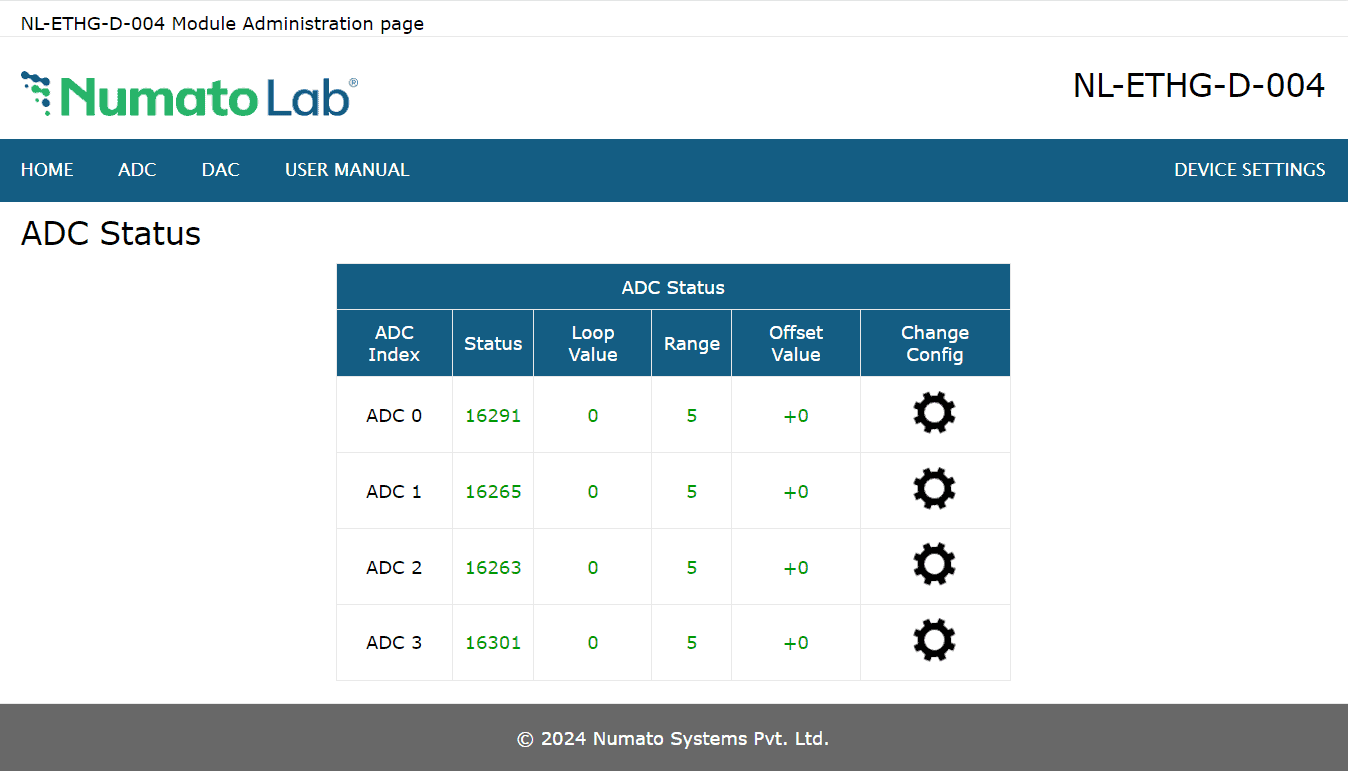Open the USER MANUAL link
Screen dimensions: 1348x771
[347, 170]
